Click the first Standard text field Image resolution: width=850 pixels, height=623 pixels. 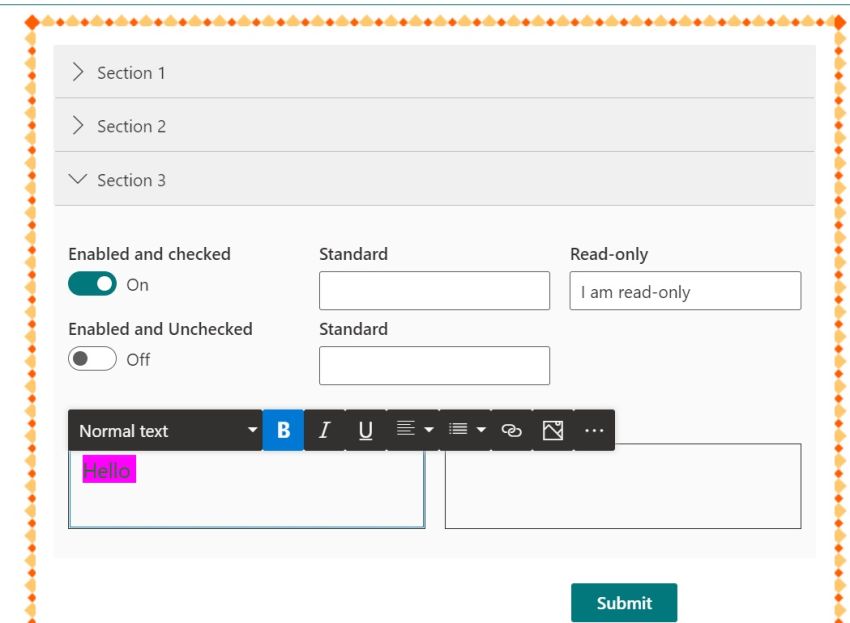(434, 290)
